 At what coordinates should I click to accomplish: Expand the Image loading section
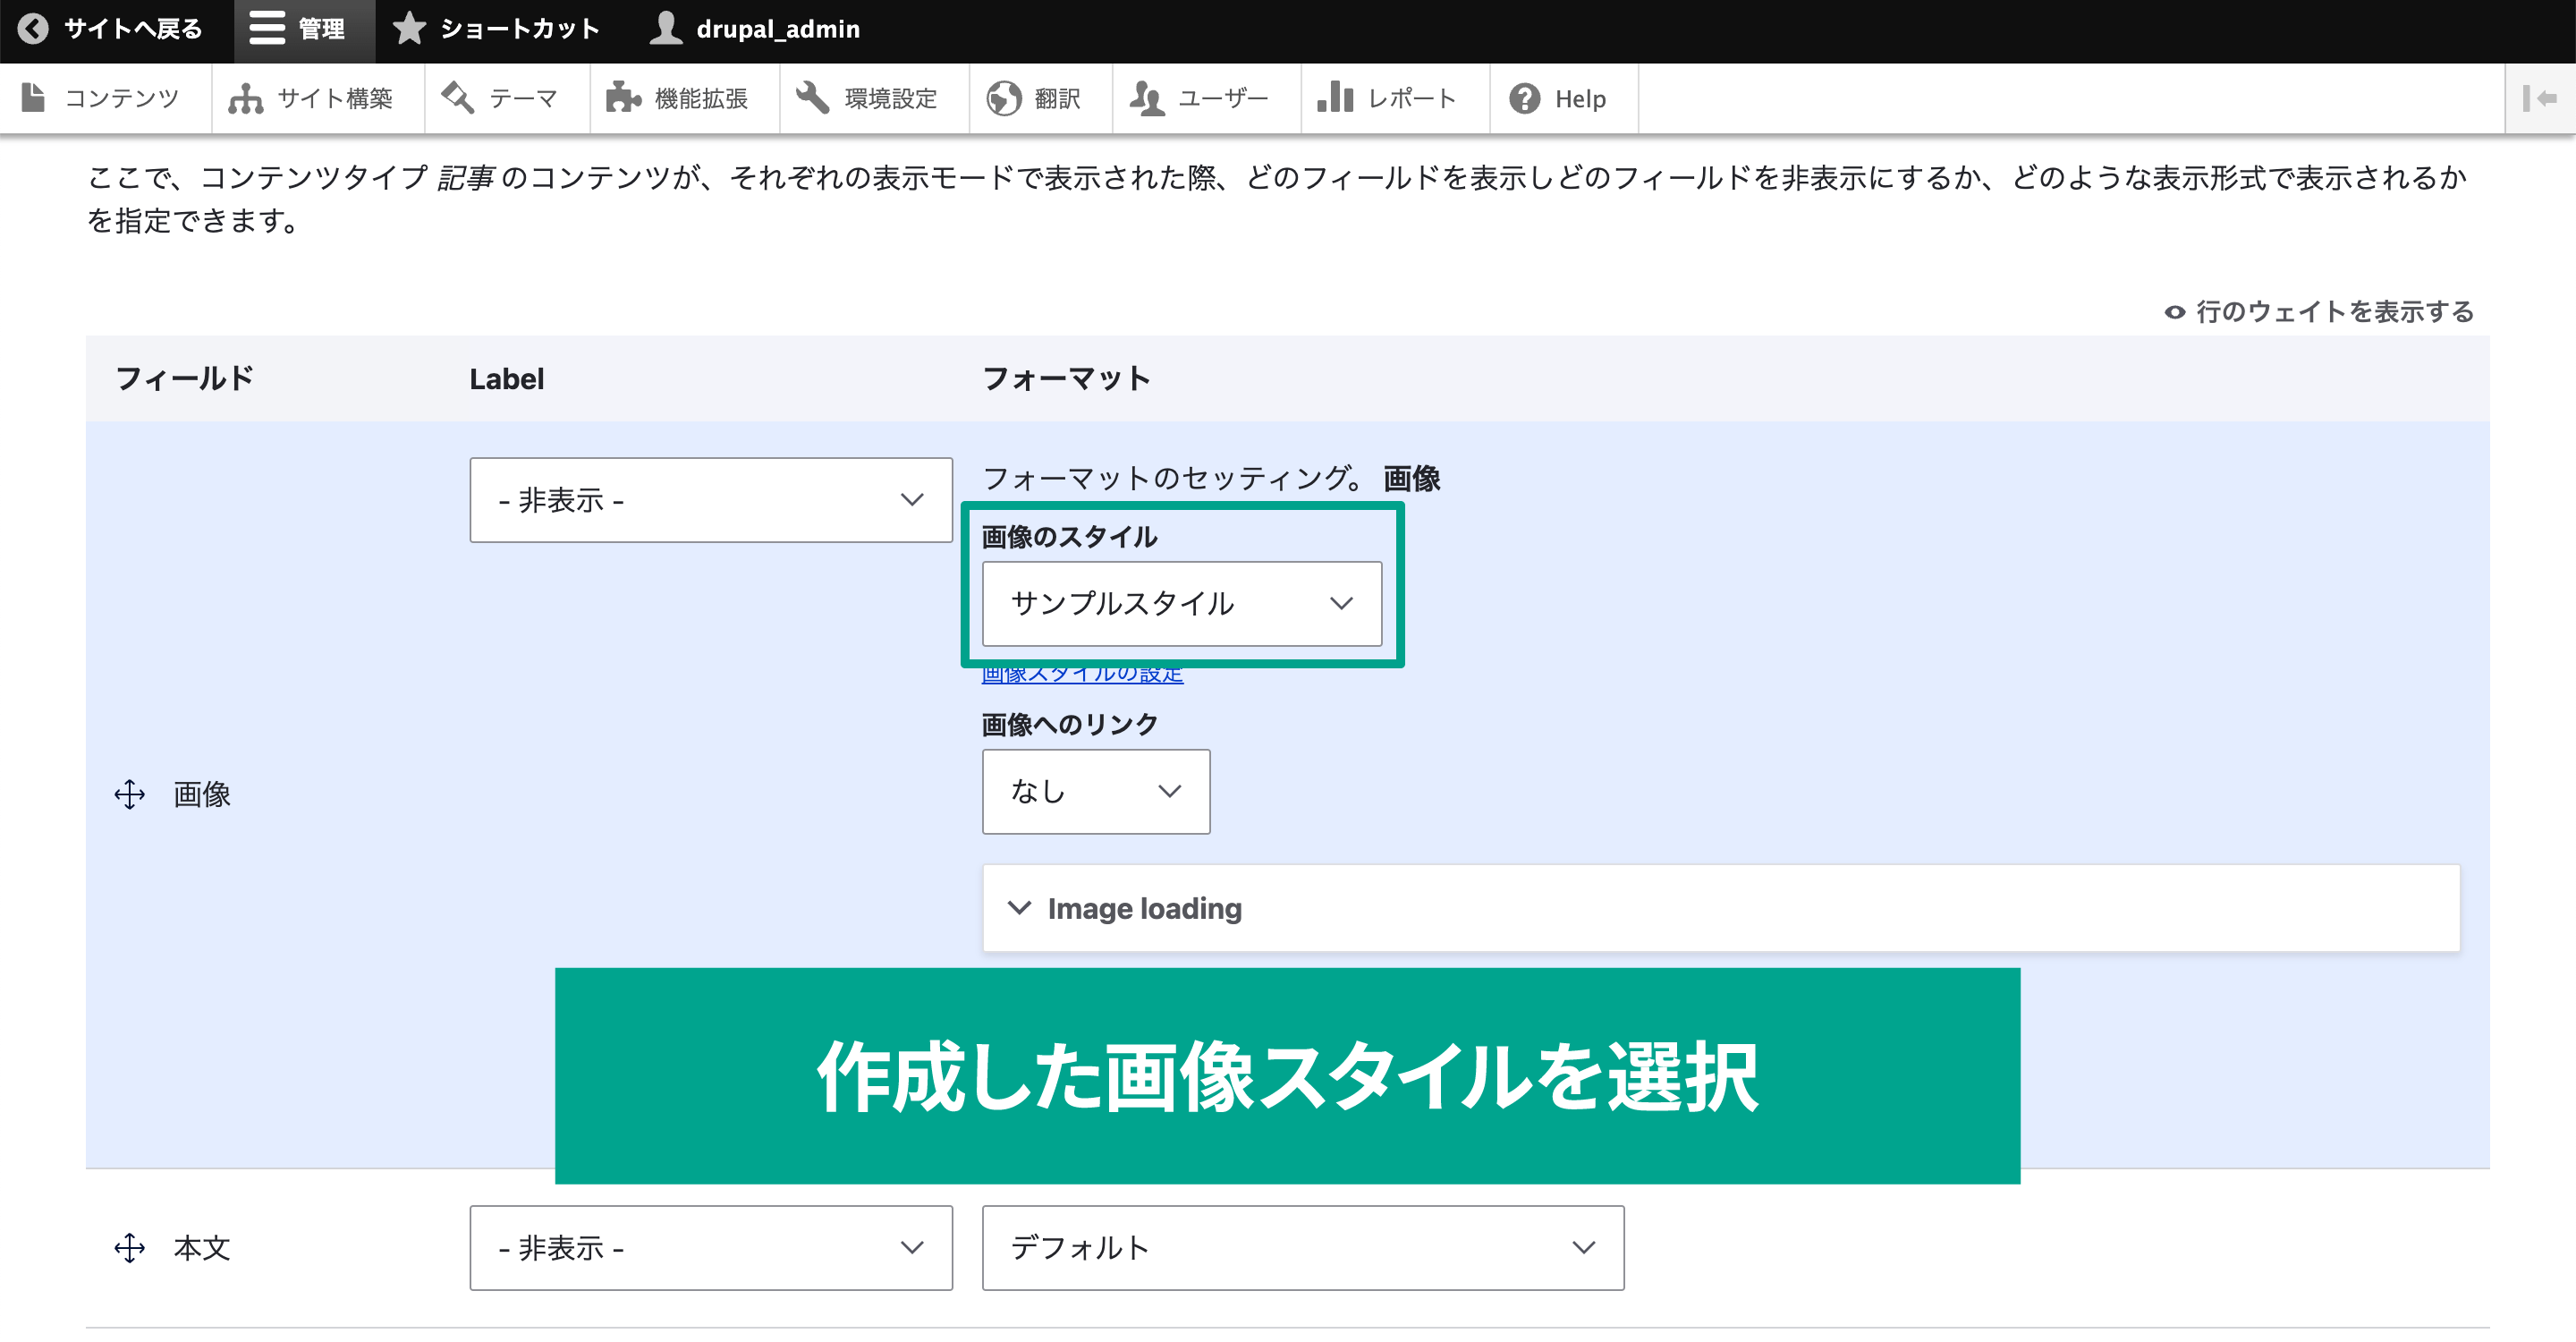coord(1721,908)
